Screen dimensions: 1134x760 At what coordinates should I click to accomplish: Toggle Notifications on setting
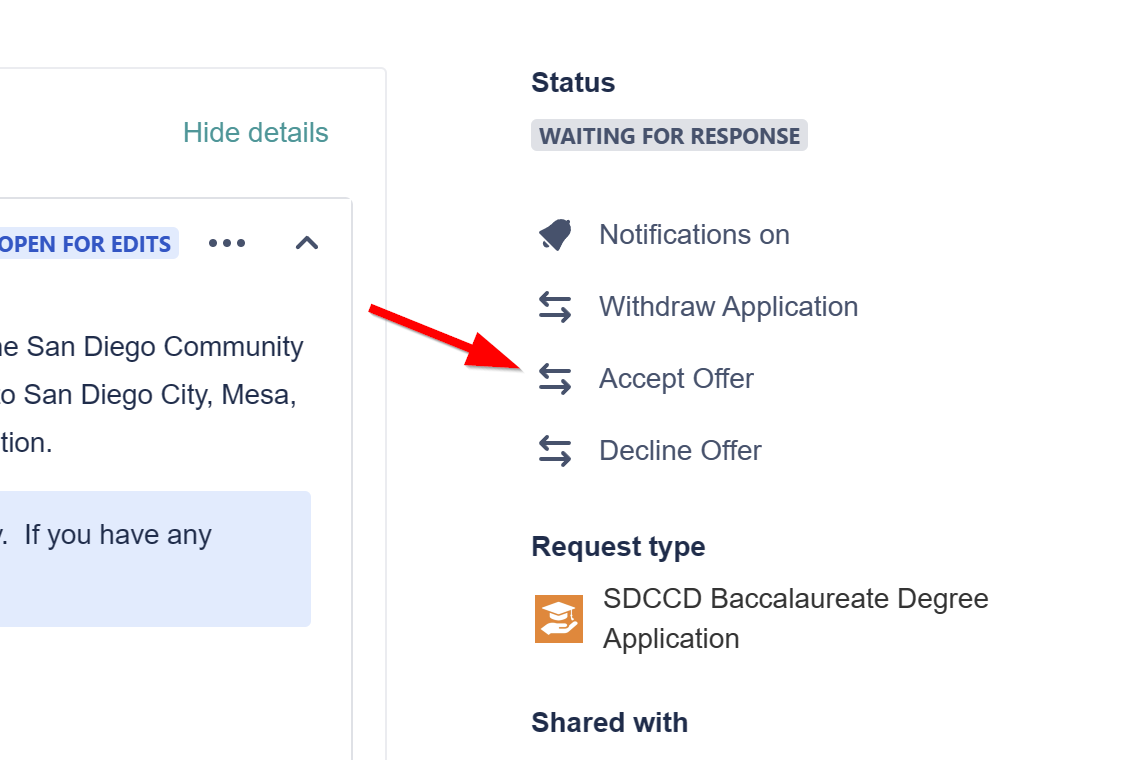[x=694, y=235]
